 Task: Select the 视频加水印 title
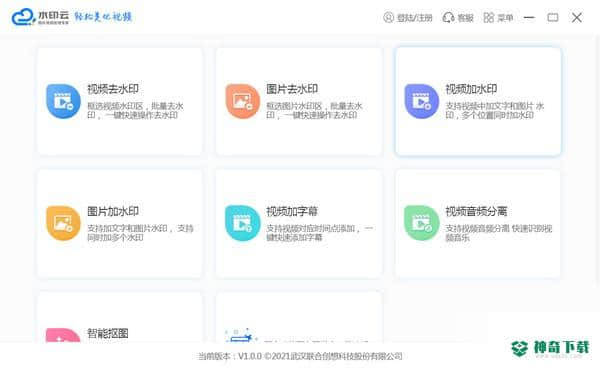pyautogui.click(x=471, y=89)
